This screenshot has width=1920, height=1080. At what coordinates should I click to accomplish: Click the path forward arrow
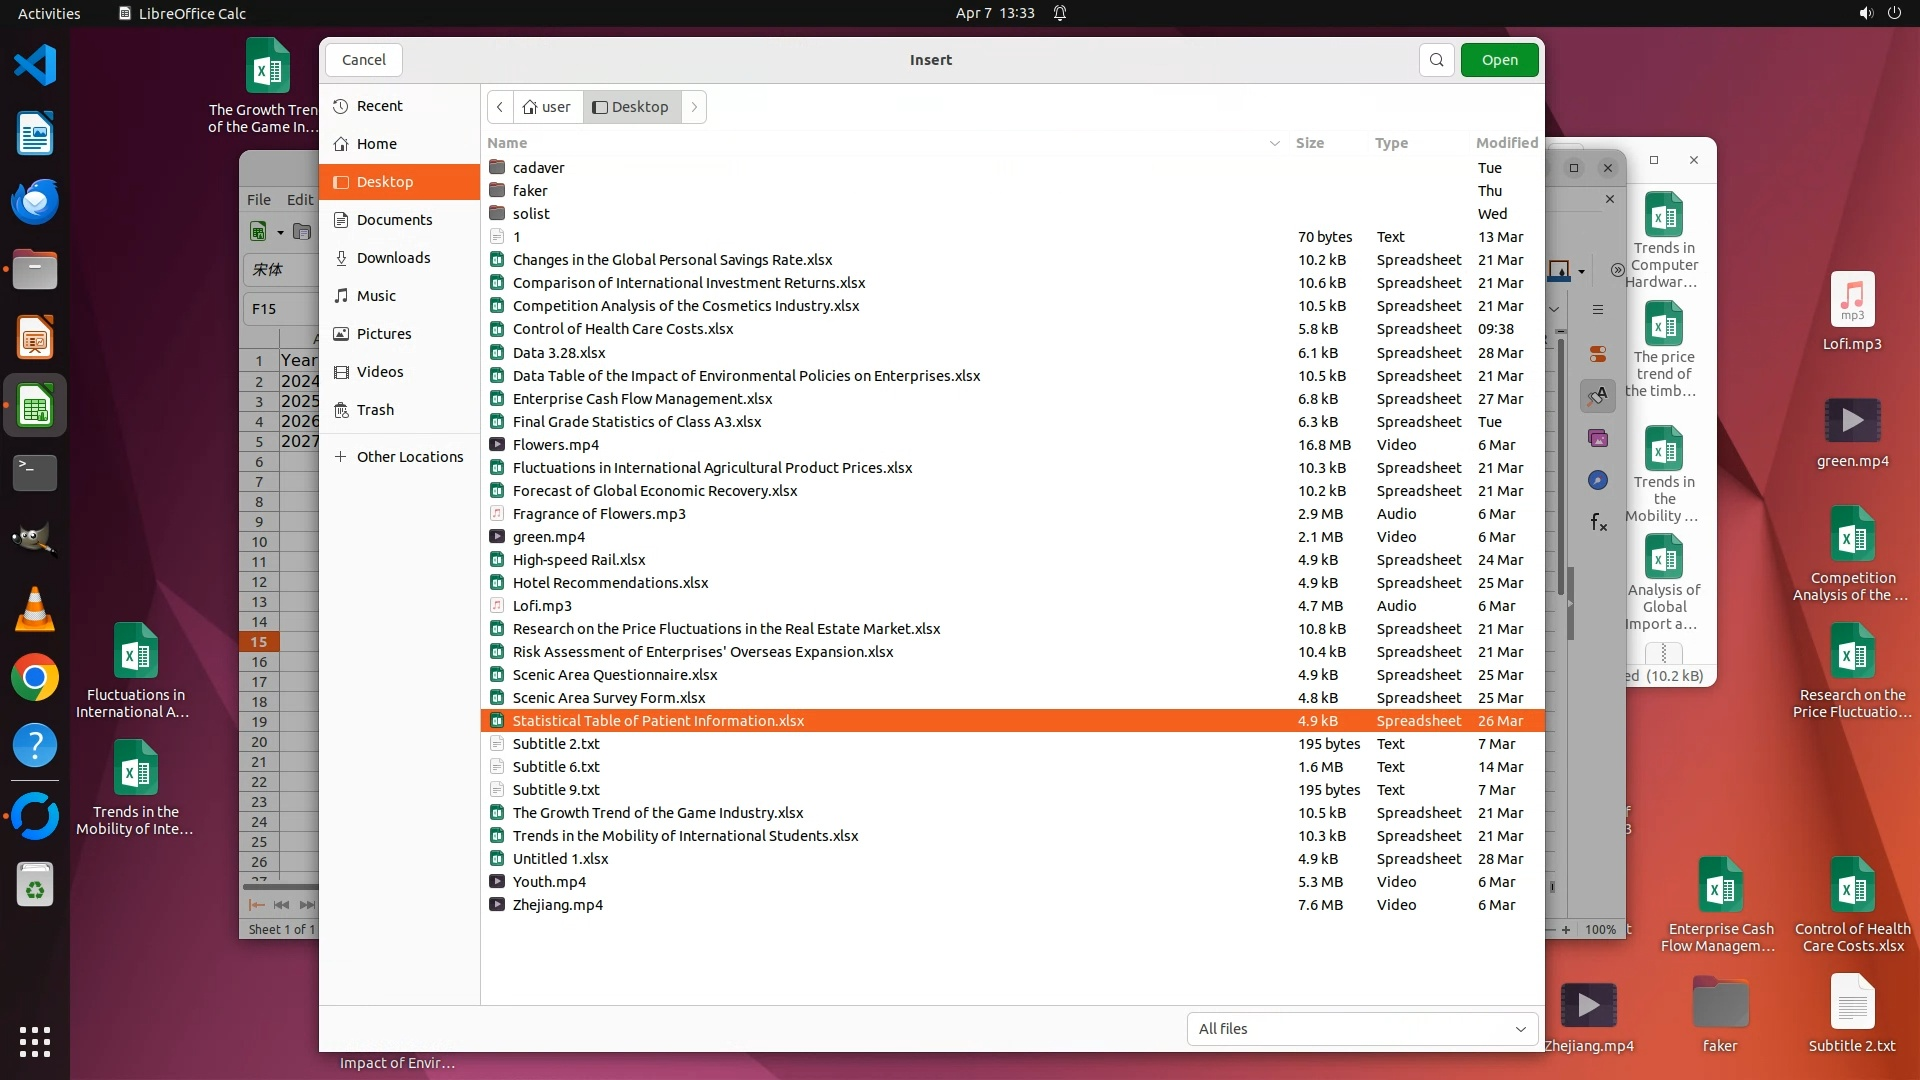pyautogui.click(x=694, y=107)
